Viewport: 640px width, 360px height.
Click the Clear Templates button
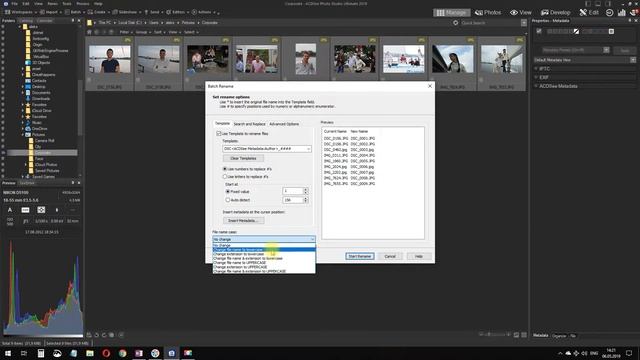click(x=243, y=158)
